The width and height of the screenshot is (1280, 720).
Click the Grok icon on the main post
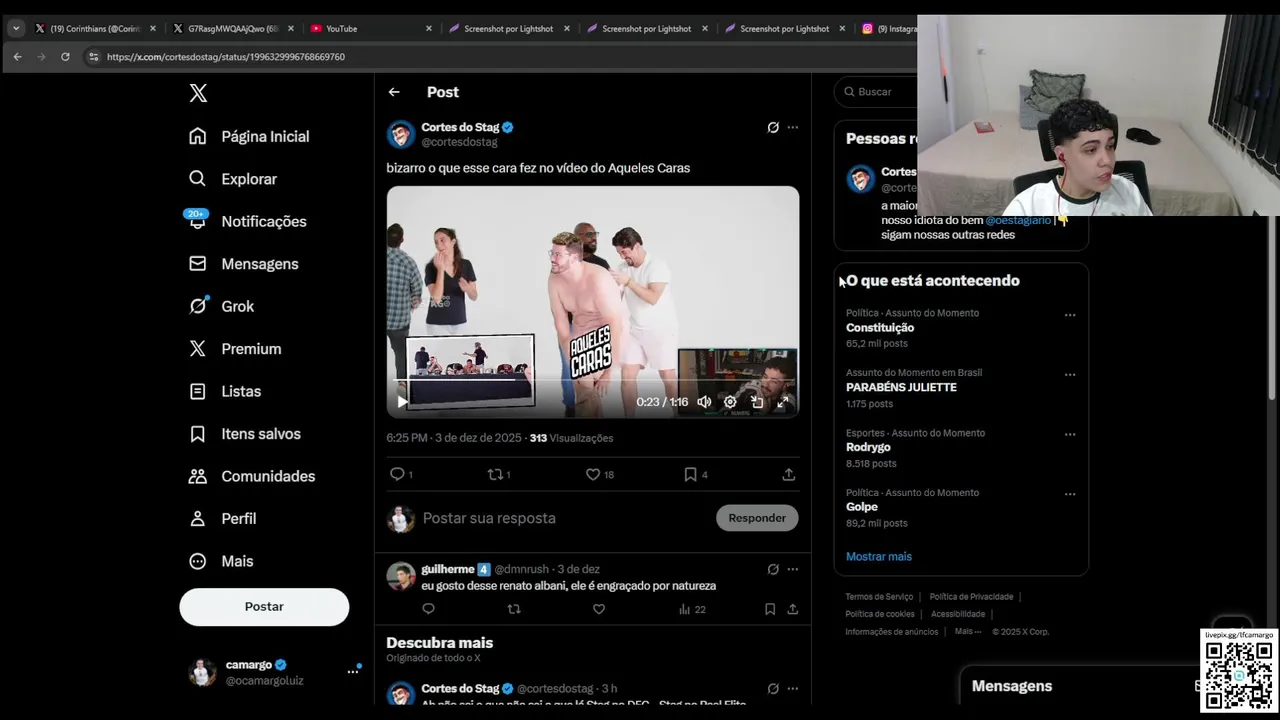pos(773,127)
